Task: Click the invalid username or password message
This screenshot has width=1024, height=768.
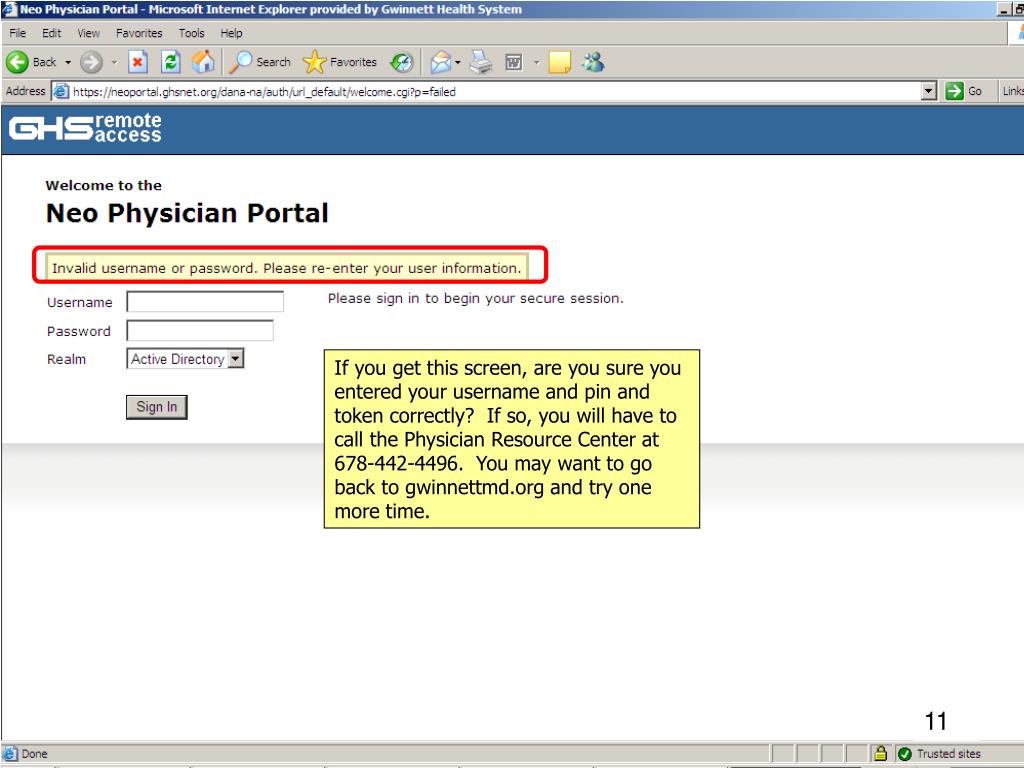Action: [x=287, y=268]
